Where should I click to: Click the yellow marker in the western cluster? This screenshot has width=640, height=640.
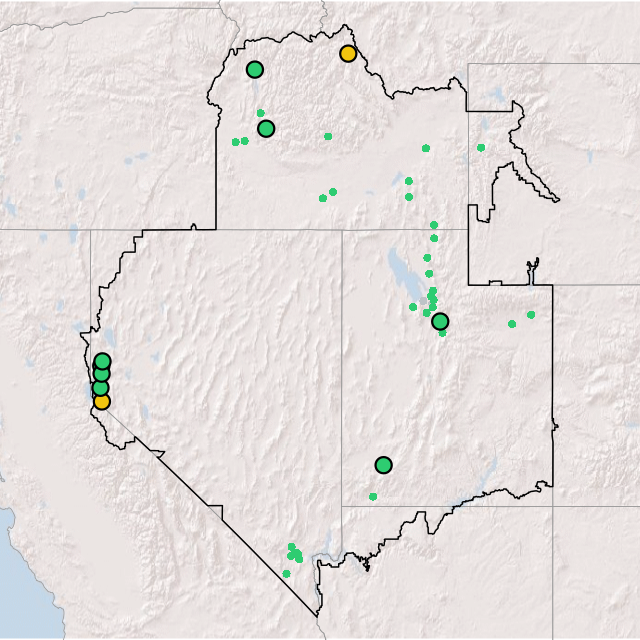coord(101,401)
